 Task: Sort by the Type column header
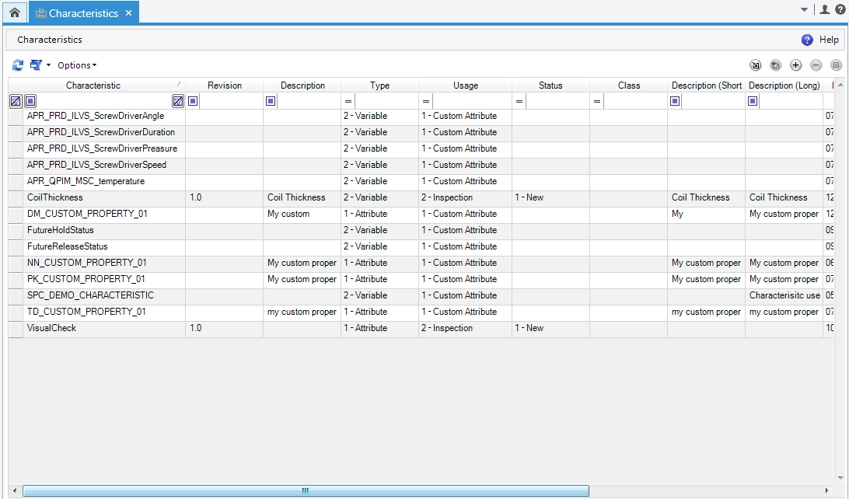click(x=379, y=85)
